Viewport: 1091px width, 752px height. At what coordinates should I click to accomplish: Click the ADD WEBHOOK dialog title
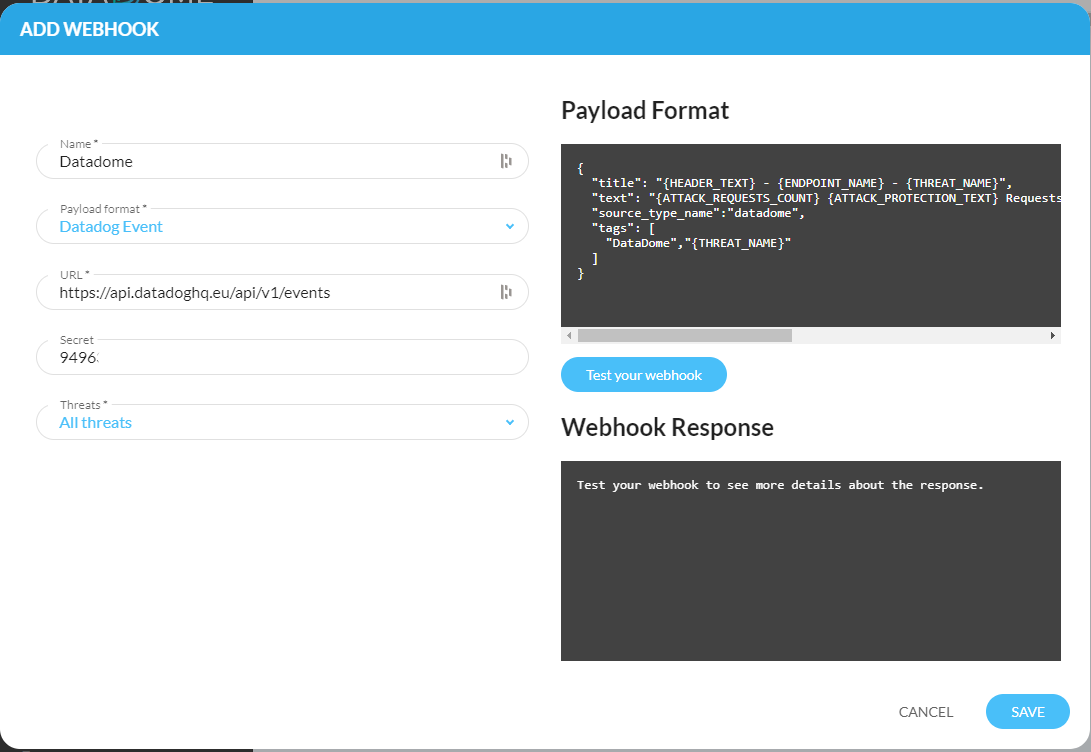[90, 29]
